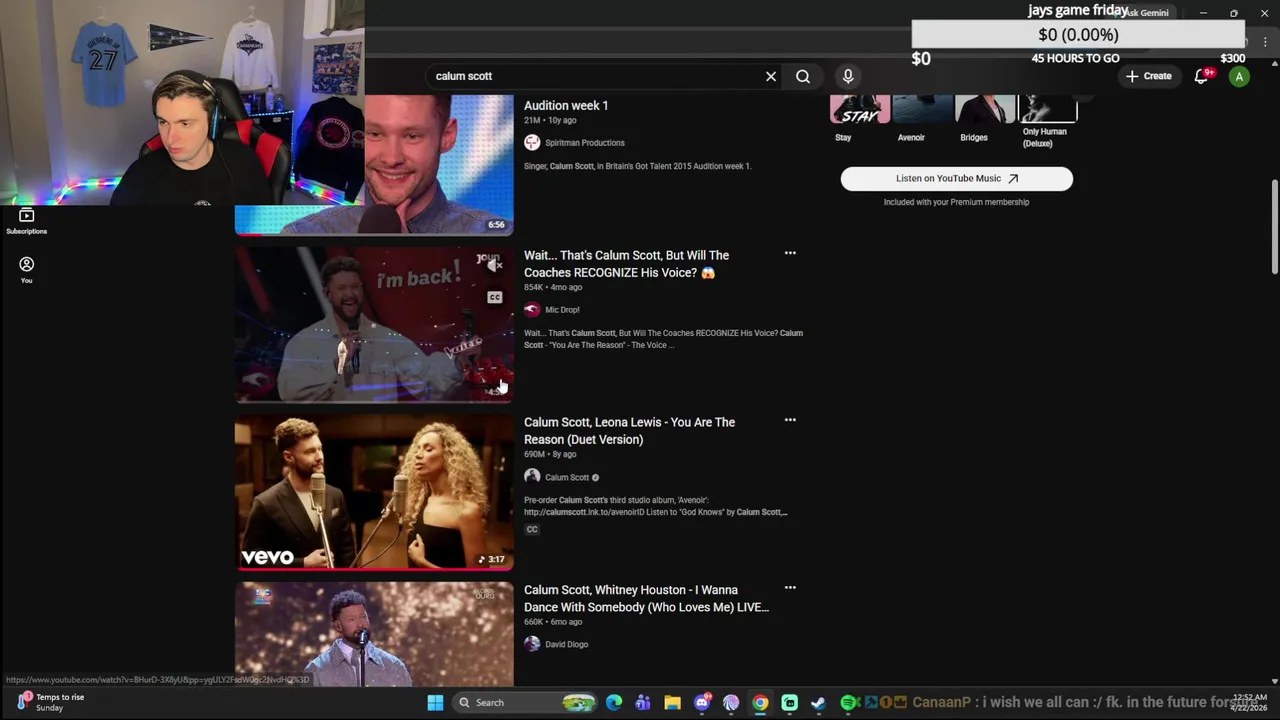Click the CC badge under the duet description

pos(532,530)
